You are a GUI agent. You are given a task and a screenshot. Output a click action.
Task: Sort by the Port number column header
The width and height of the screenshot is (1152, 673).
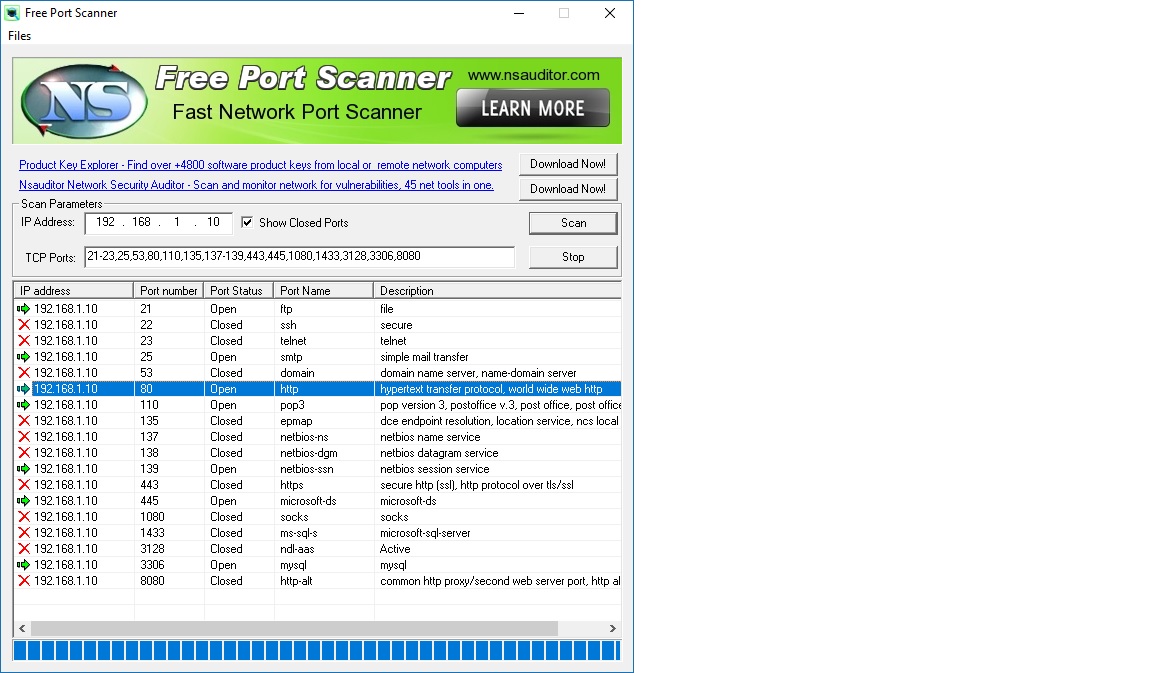click(168, 291)
